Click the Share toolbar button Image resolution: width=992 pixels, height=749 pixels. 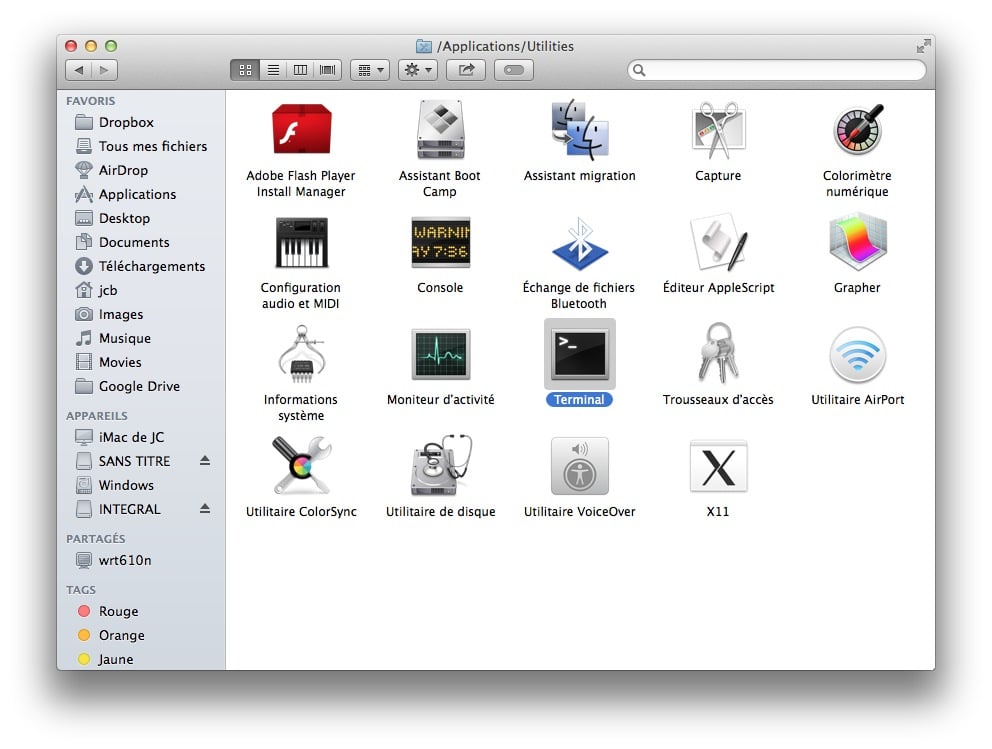point(466,70)
